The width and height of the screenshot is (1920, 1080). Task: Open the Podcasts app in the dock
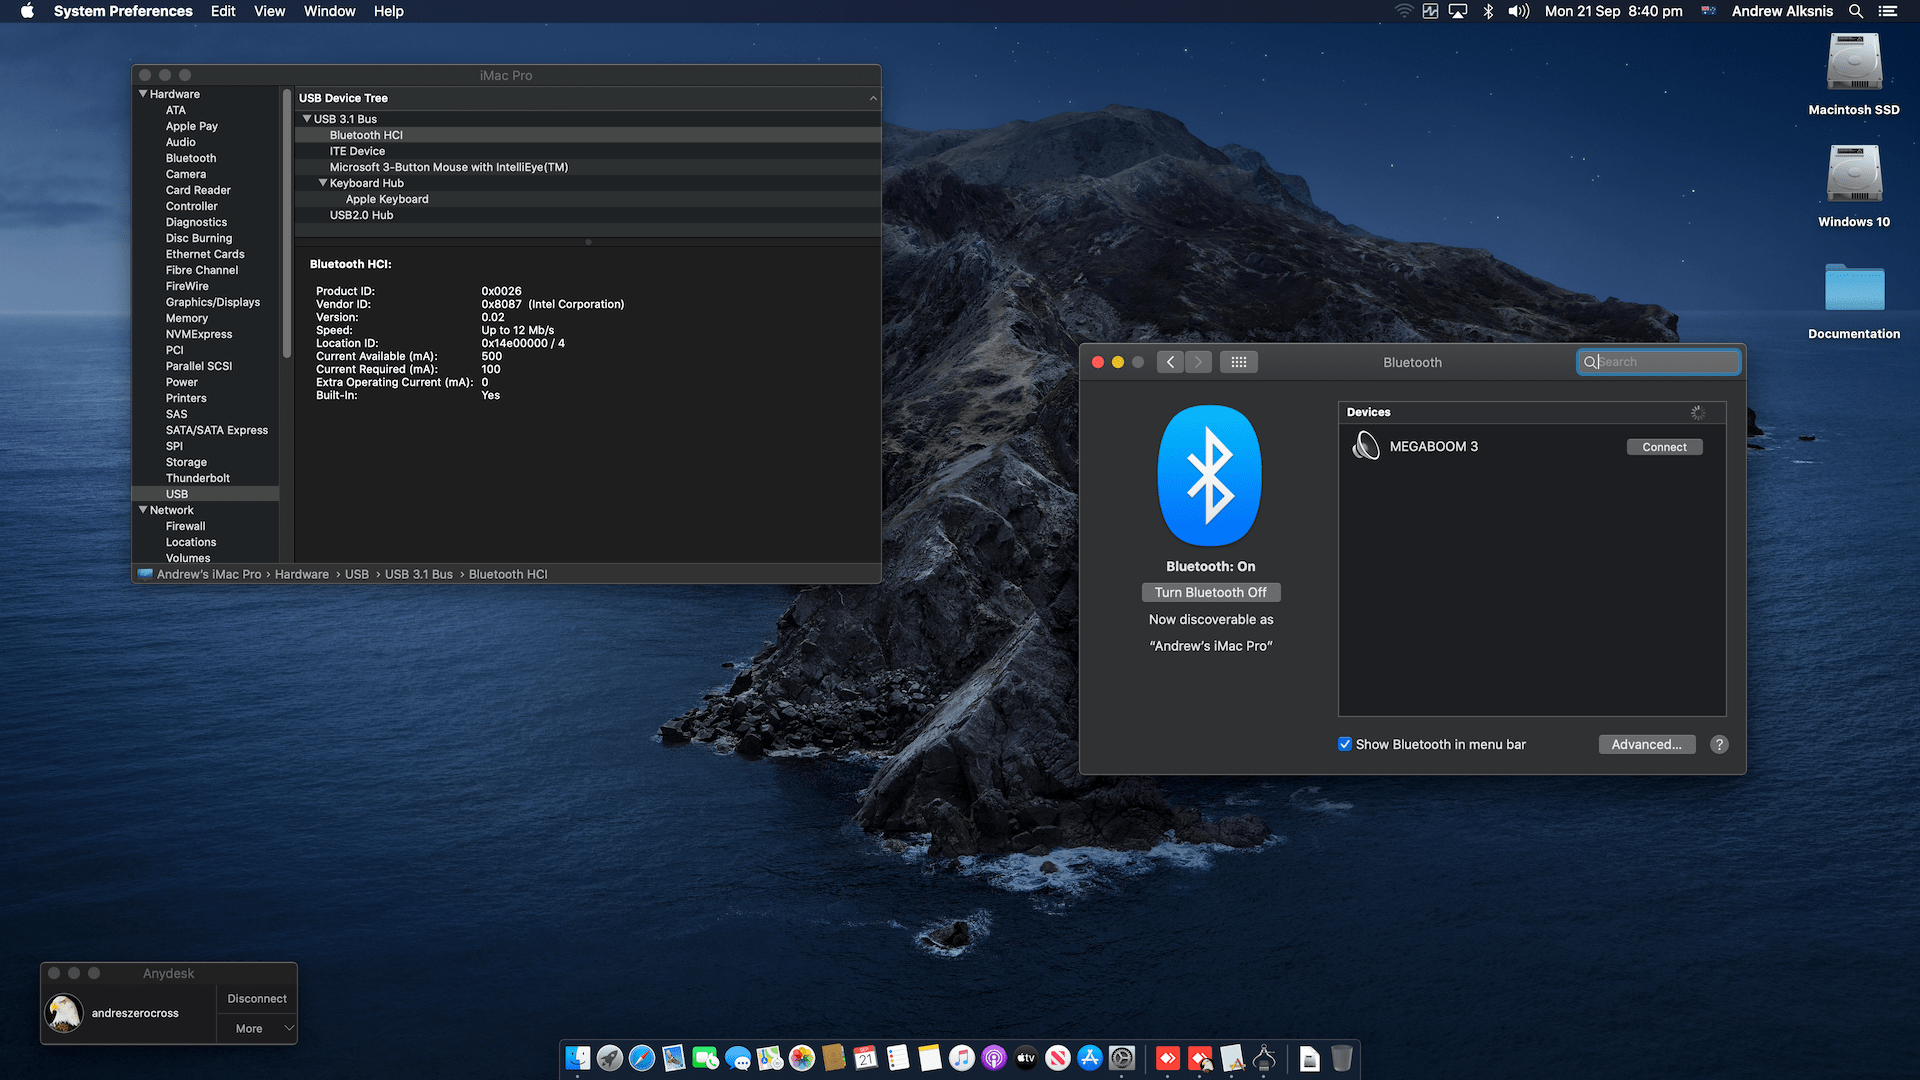tap(994, 1058)
